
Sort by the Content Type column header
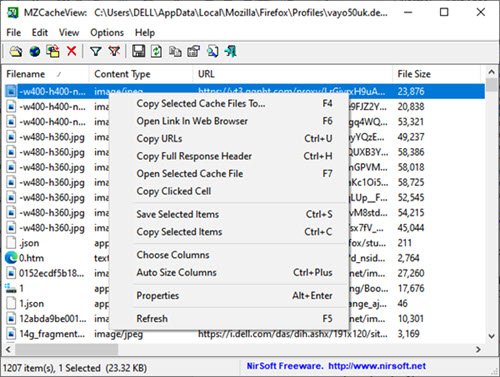click(141, 74)
